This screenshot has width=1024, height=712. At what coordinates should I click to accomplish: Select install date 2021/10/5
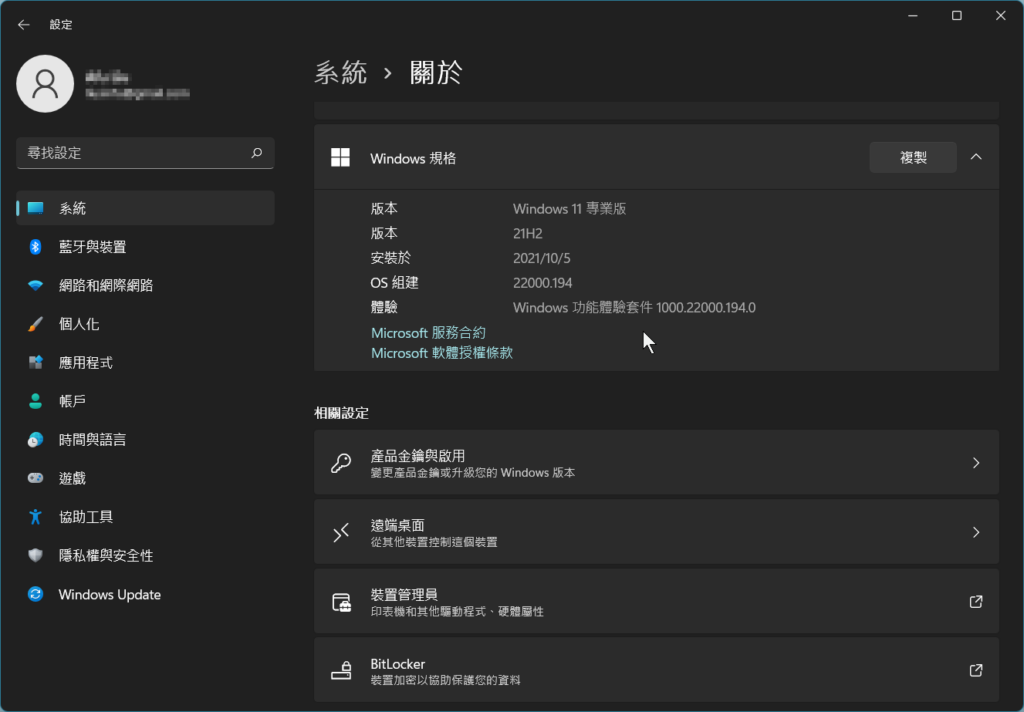[x=541, y=258]
